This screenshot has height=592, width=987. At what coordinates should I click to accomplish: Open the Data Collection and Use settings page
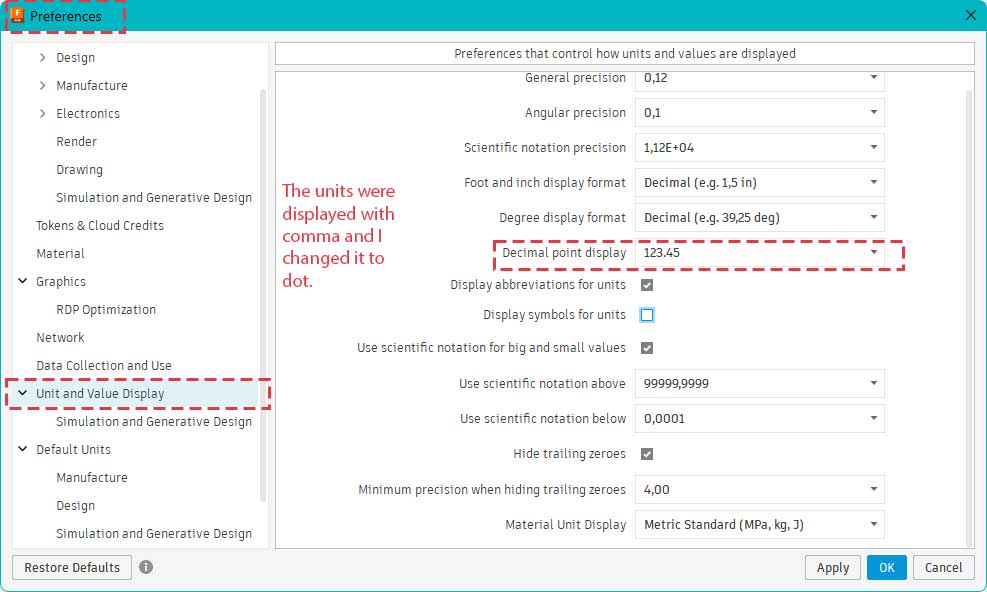(x=103, y=365)
